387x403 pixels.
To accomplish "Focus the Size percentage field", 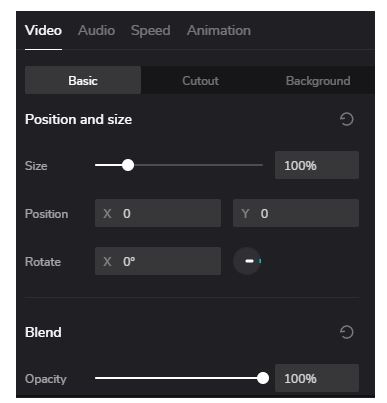I will 317,165.
